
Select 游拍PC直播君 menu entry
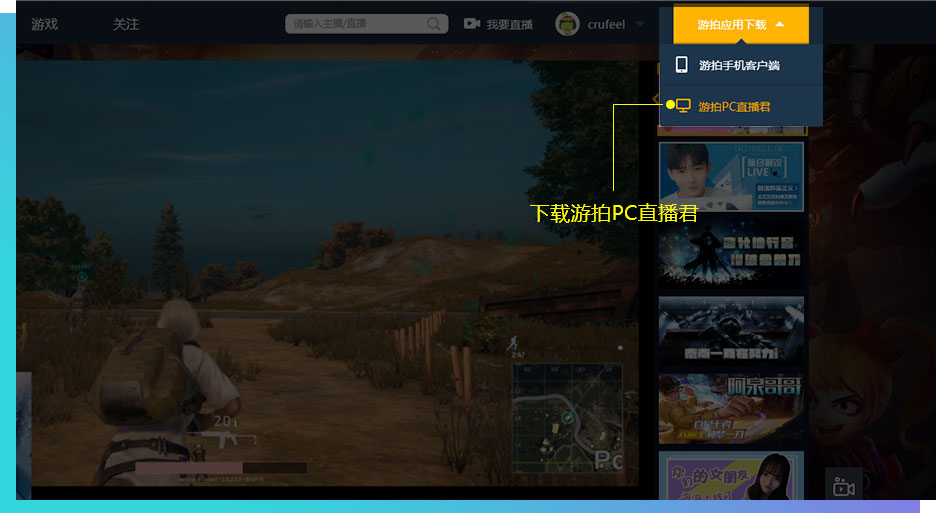coord(734,106)
